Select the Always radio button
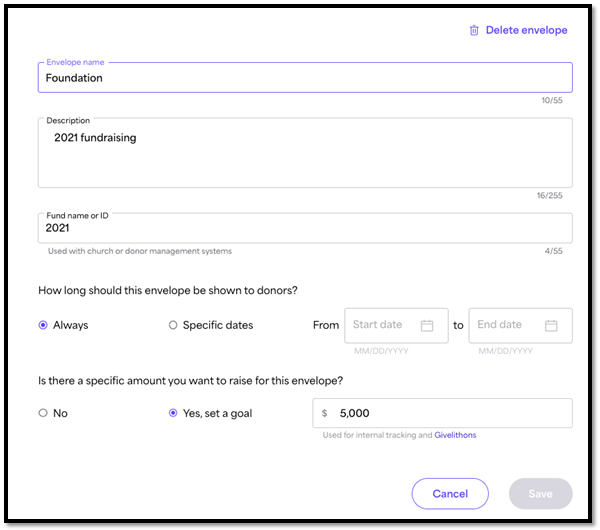This screenshot has width=600, height=530. click(43, 325)
